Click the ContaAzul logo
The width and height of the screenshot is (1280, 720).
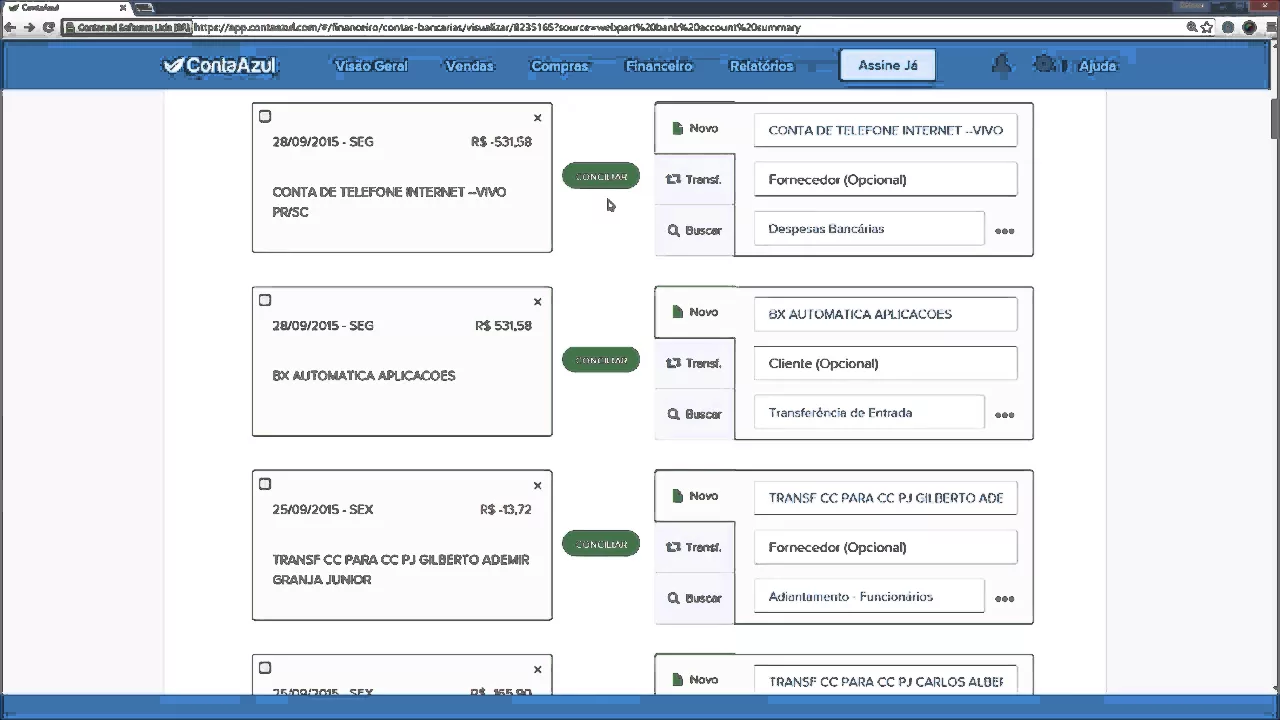tap(219, 66)
